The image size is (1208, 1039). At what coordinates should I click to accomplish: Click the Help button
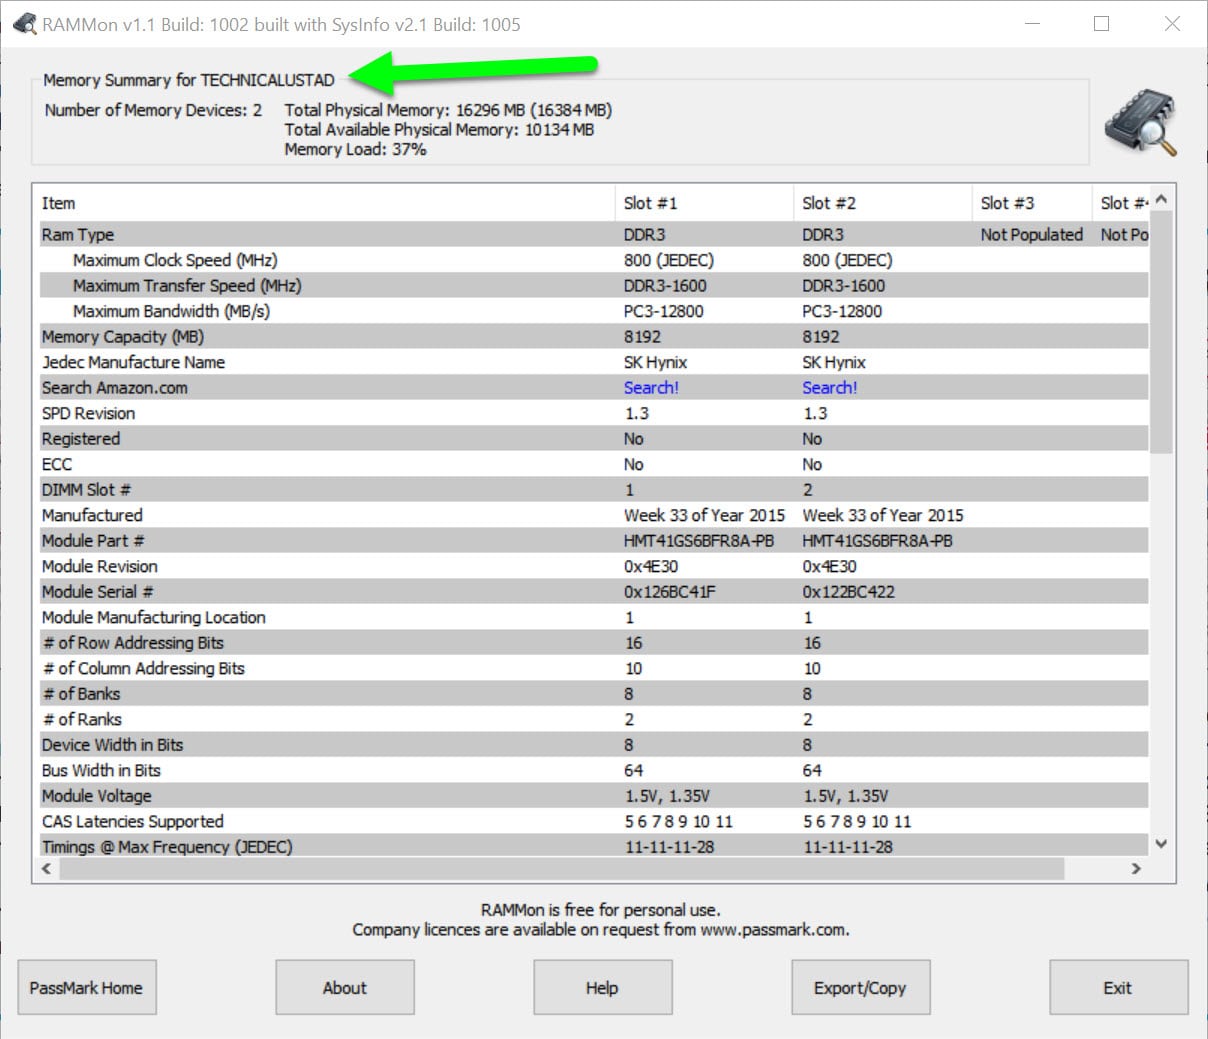coord(603,987)
